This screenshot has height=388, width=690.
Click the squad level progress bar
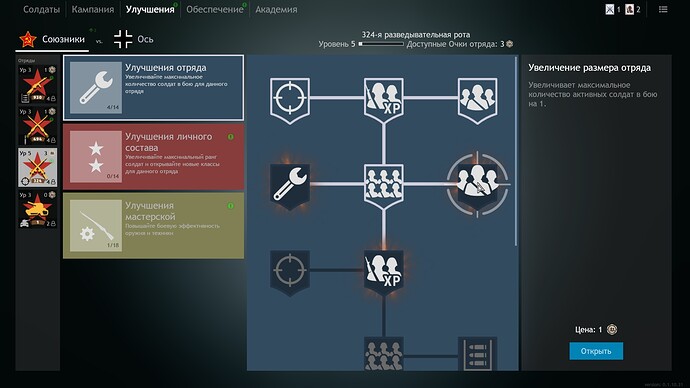(x=381, y=44)
